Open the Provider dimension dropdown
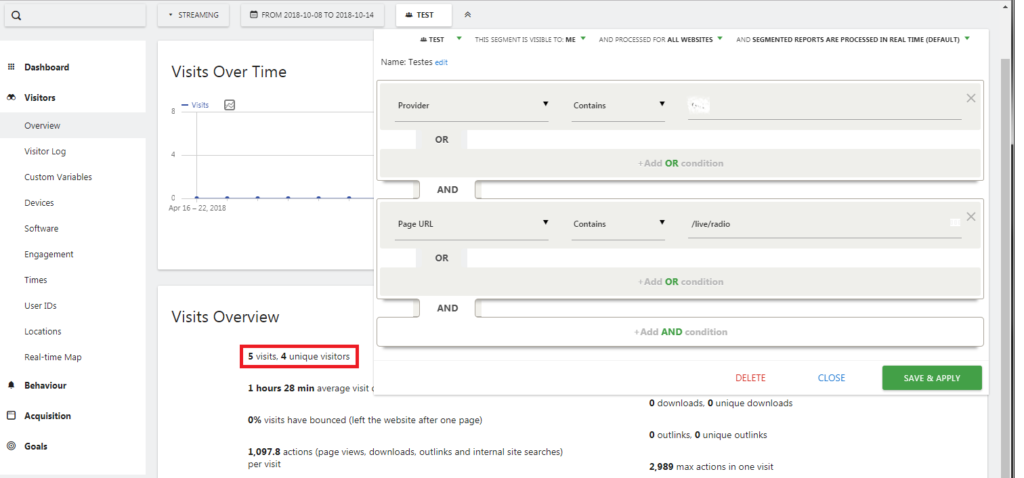 tap(472, 106)
